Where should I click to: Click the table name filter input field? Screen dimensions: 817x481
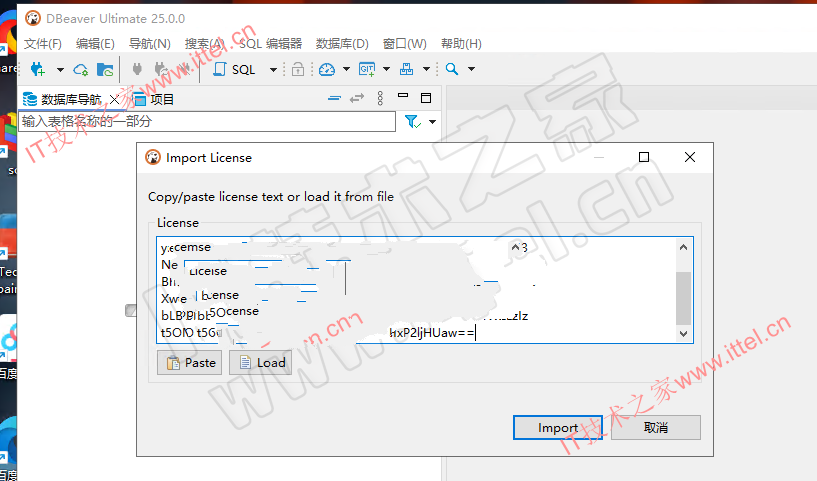(x=207, y=121)
